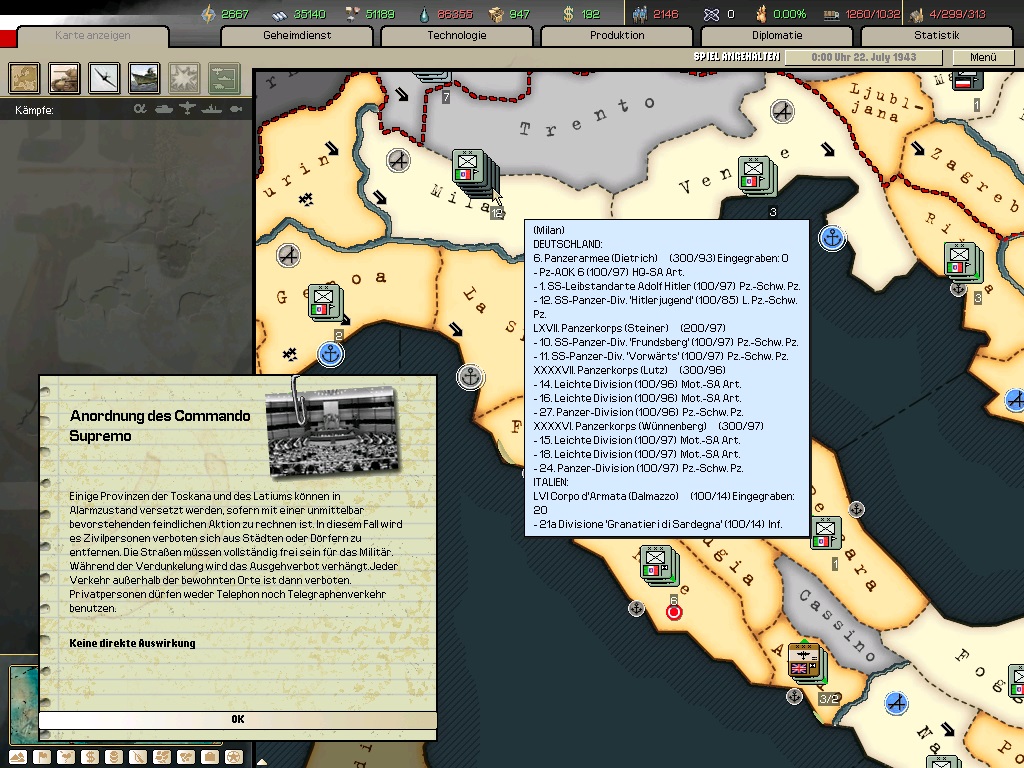This screenshot has width=1024, height=768.
Task: Click the manpower soldiers icon in top bar
Action: [x=639, y=14]
